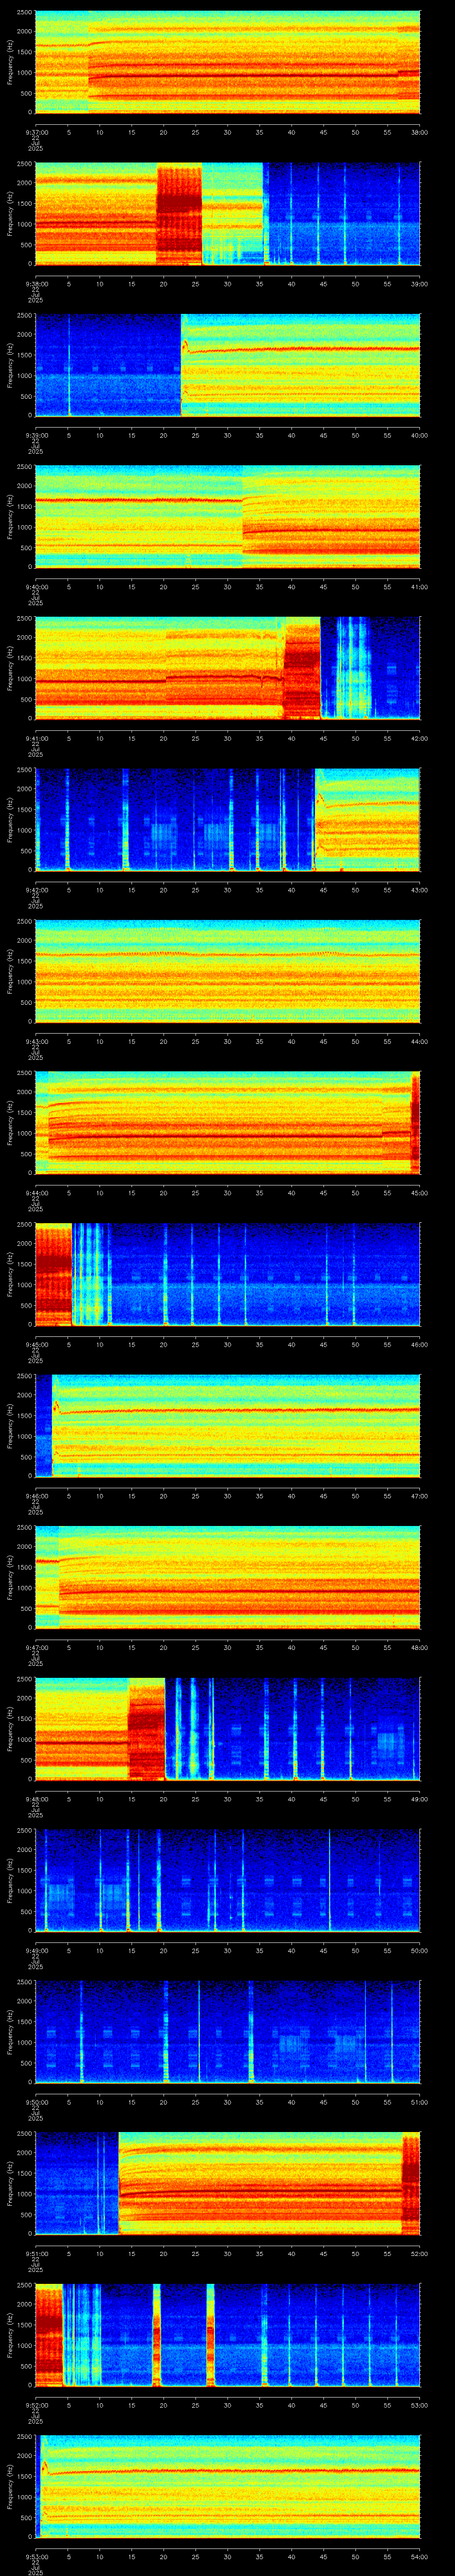Click the 52:00 end time label

click(419, 2253)
